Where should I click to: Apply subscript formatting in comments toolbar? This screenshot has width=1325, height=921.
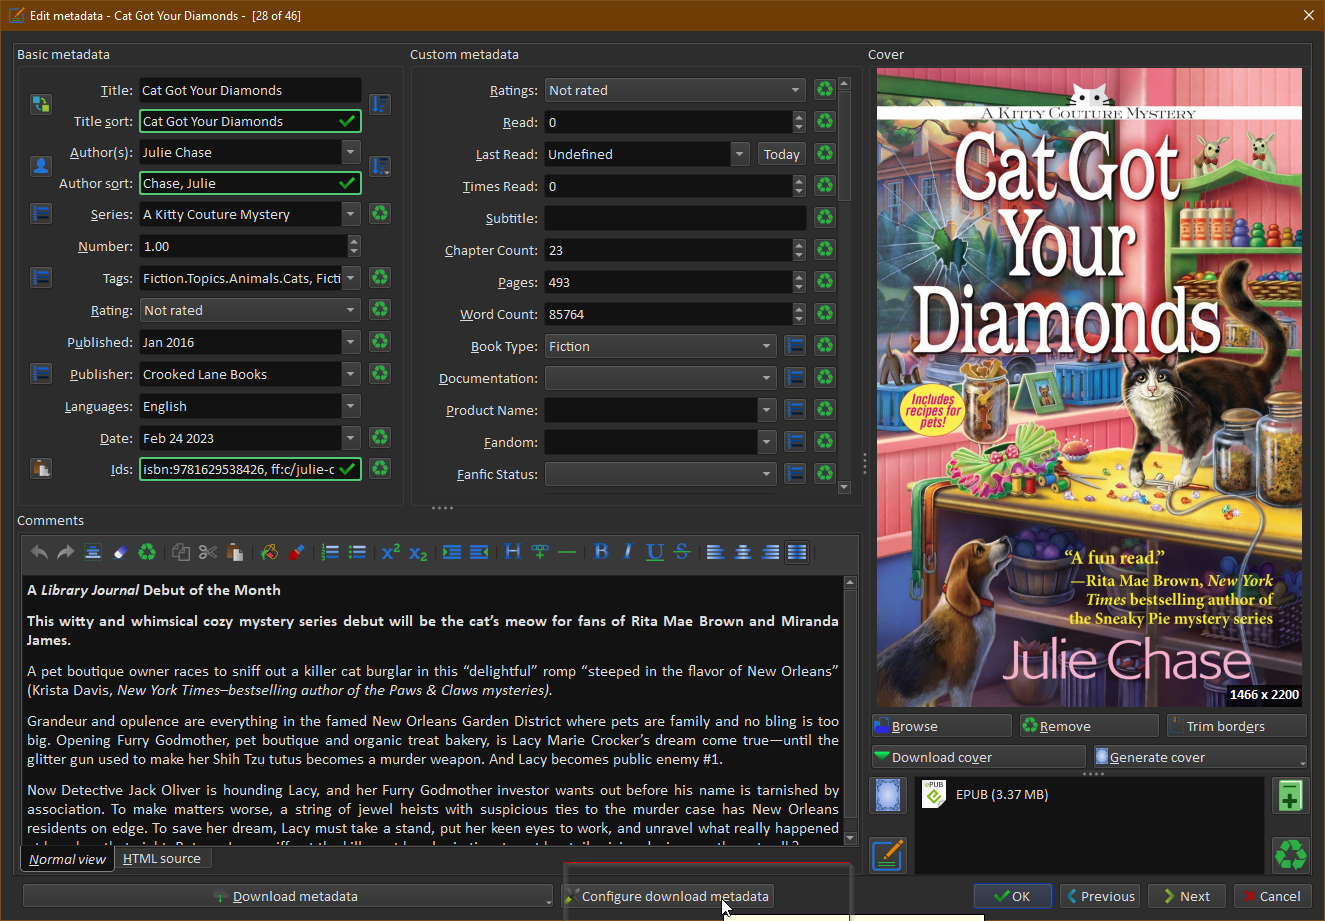[418, 552]
